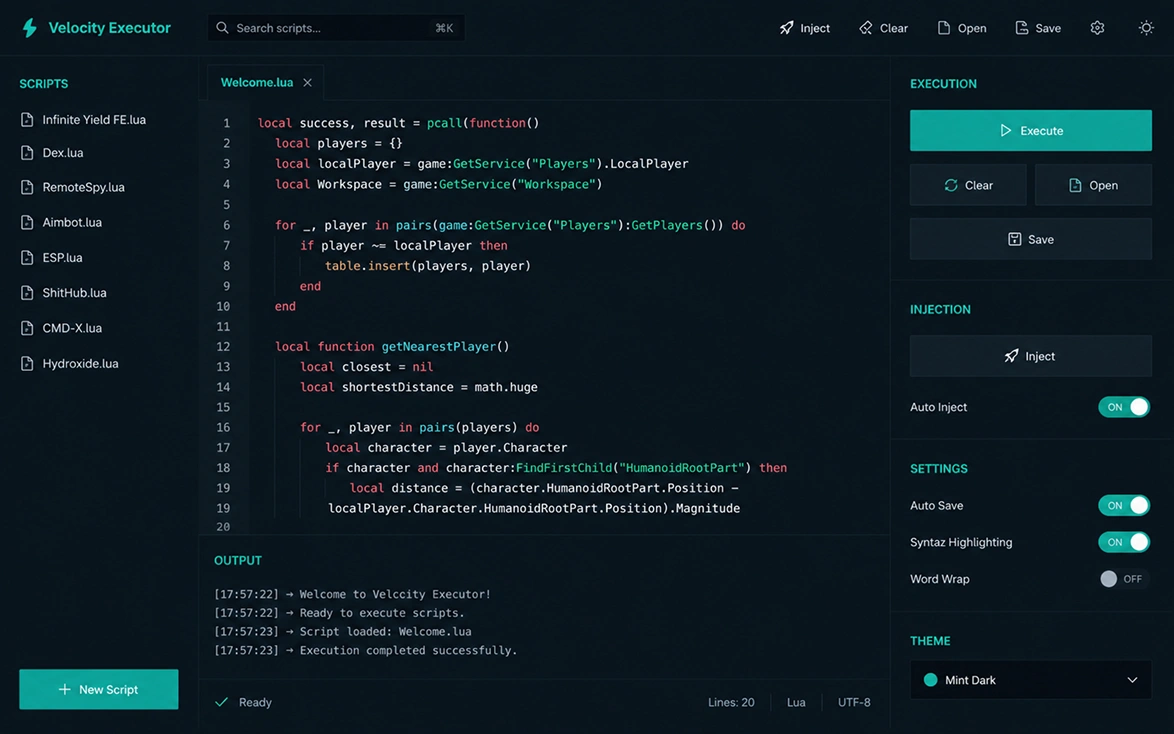This screenshot has height=734, width=1174.
Task: Select the Welcome.lua editor tab
Action: 257,82
